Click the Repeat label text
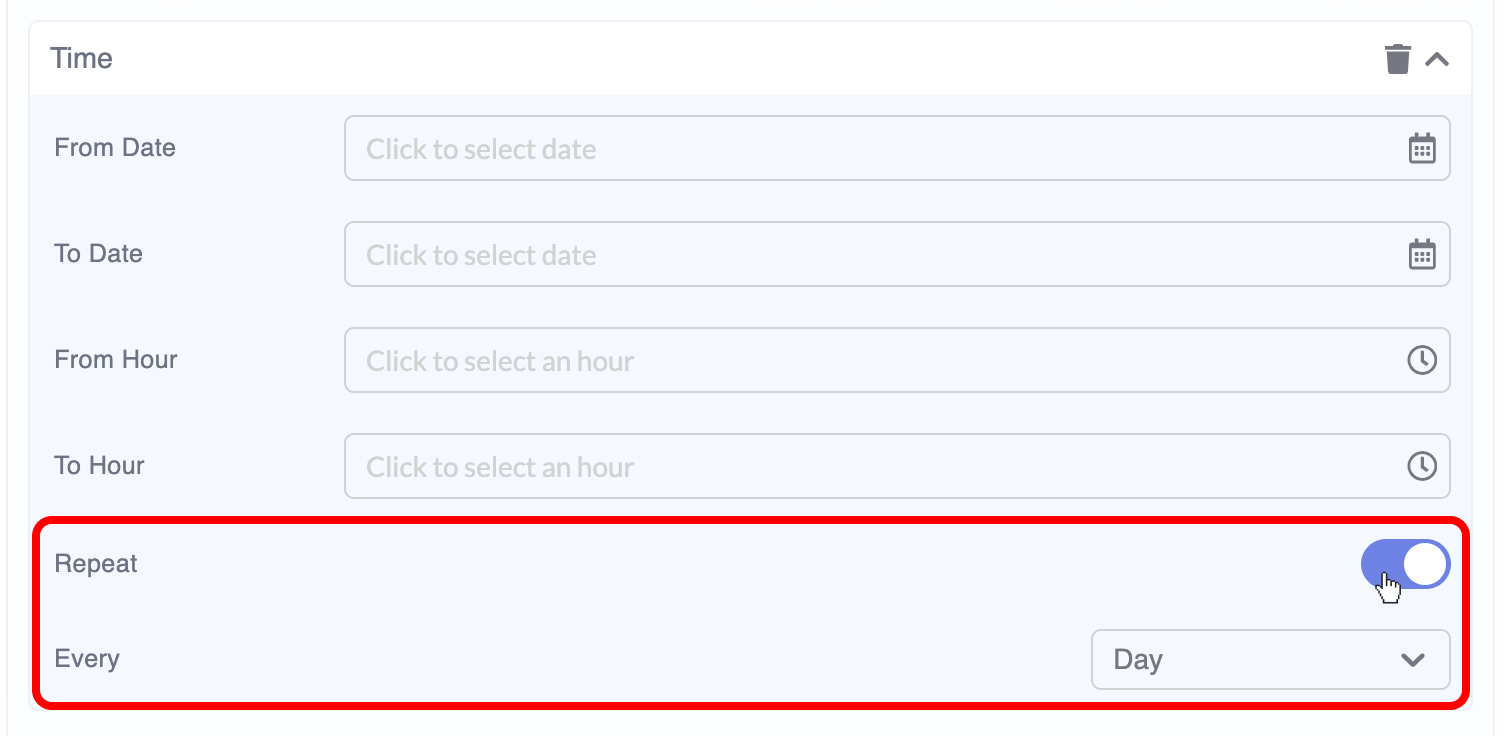Screen dimensions: 1504x736 (x=96, y=564)
